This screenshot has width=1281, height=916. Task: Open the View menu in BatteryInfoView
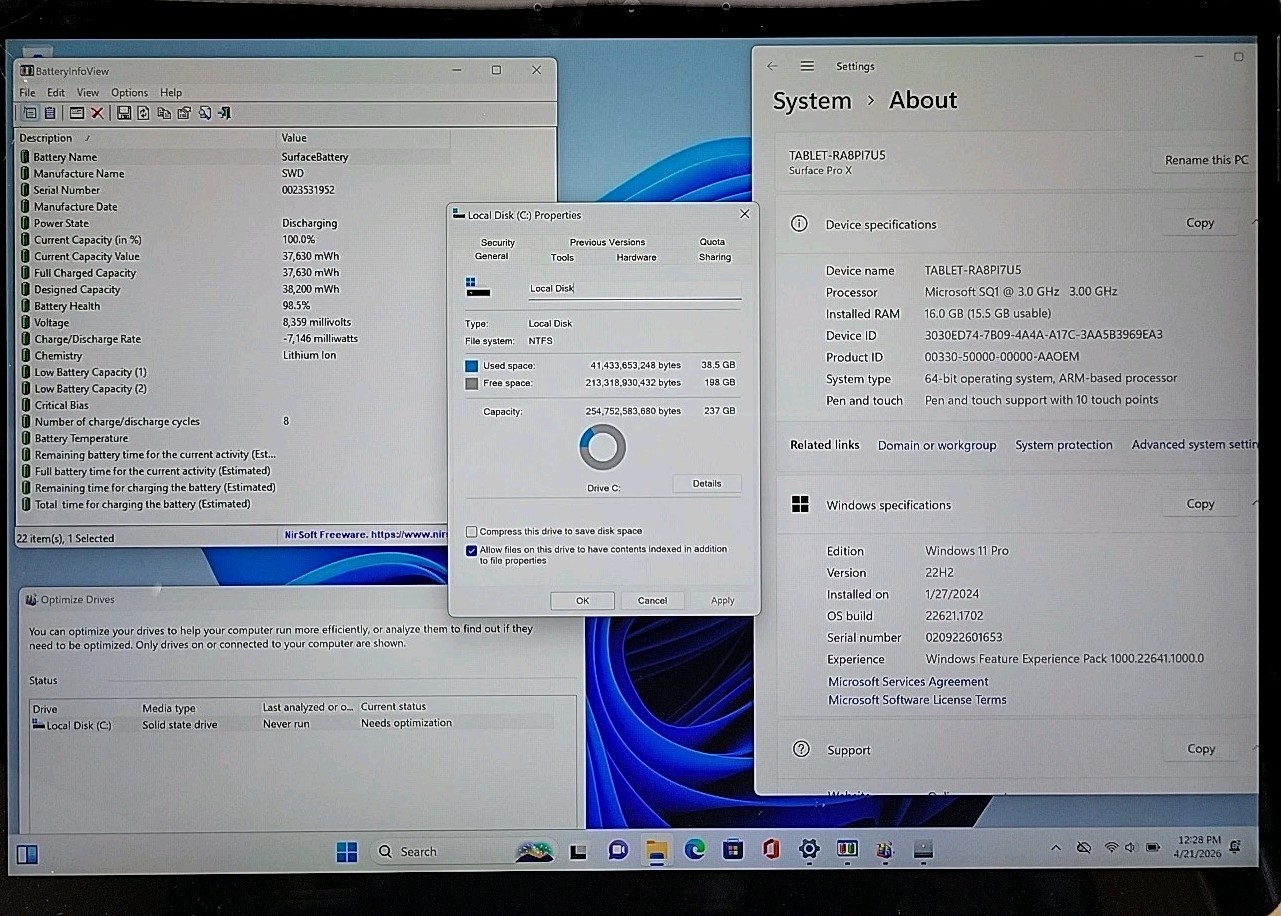[88, 92]
